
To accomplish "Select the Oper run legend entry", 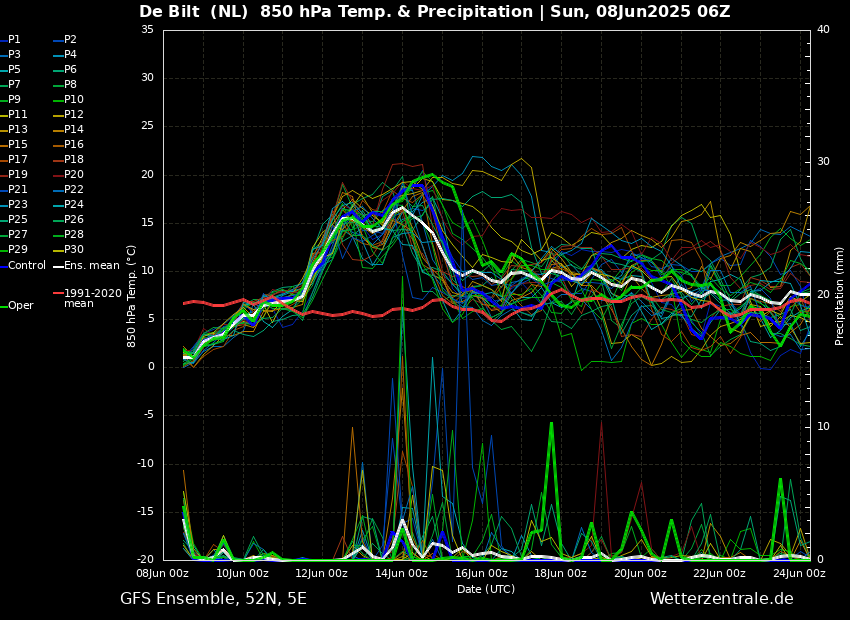I will point(20,306).
